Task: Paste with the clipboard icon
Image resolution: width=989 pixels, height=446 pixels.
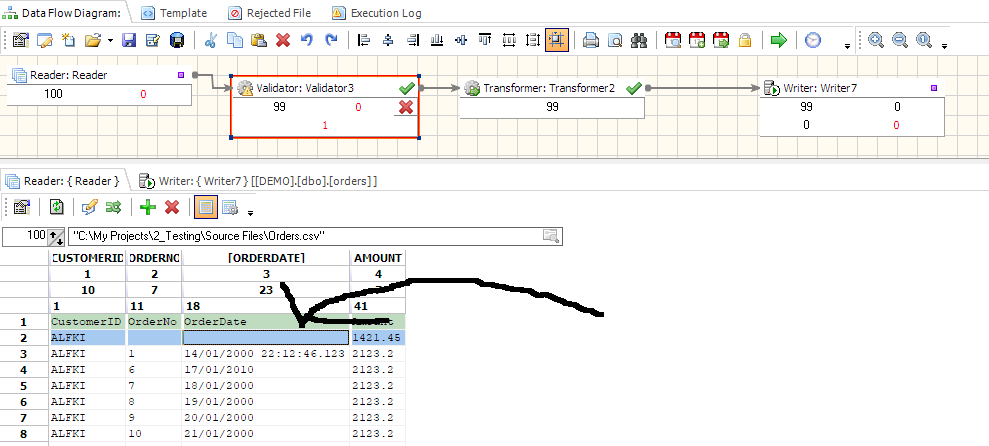Action: pos(259,40)
